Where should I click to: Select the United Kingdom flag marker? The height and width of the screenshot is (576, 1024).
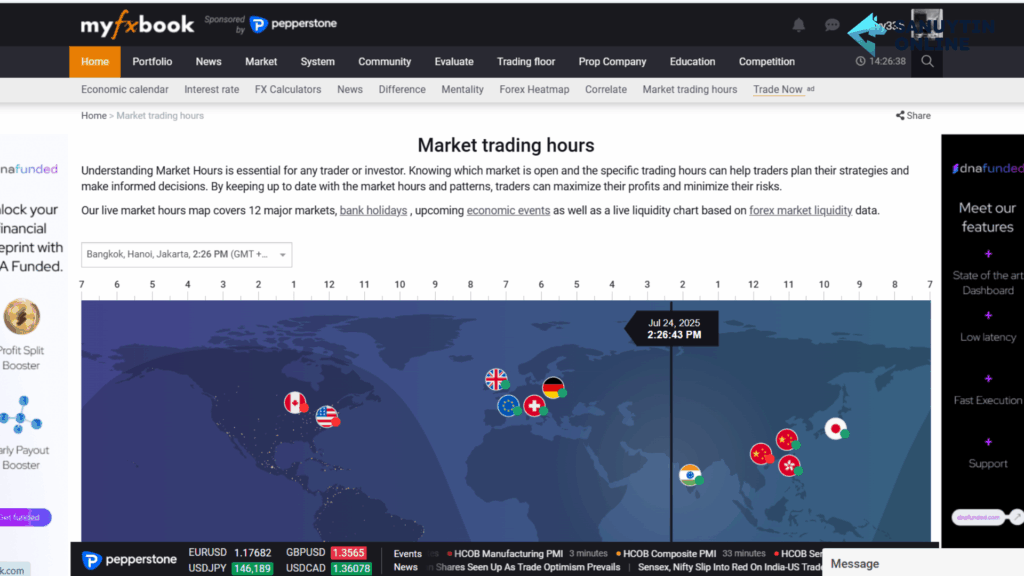click(x=497, y=379)
